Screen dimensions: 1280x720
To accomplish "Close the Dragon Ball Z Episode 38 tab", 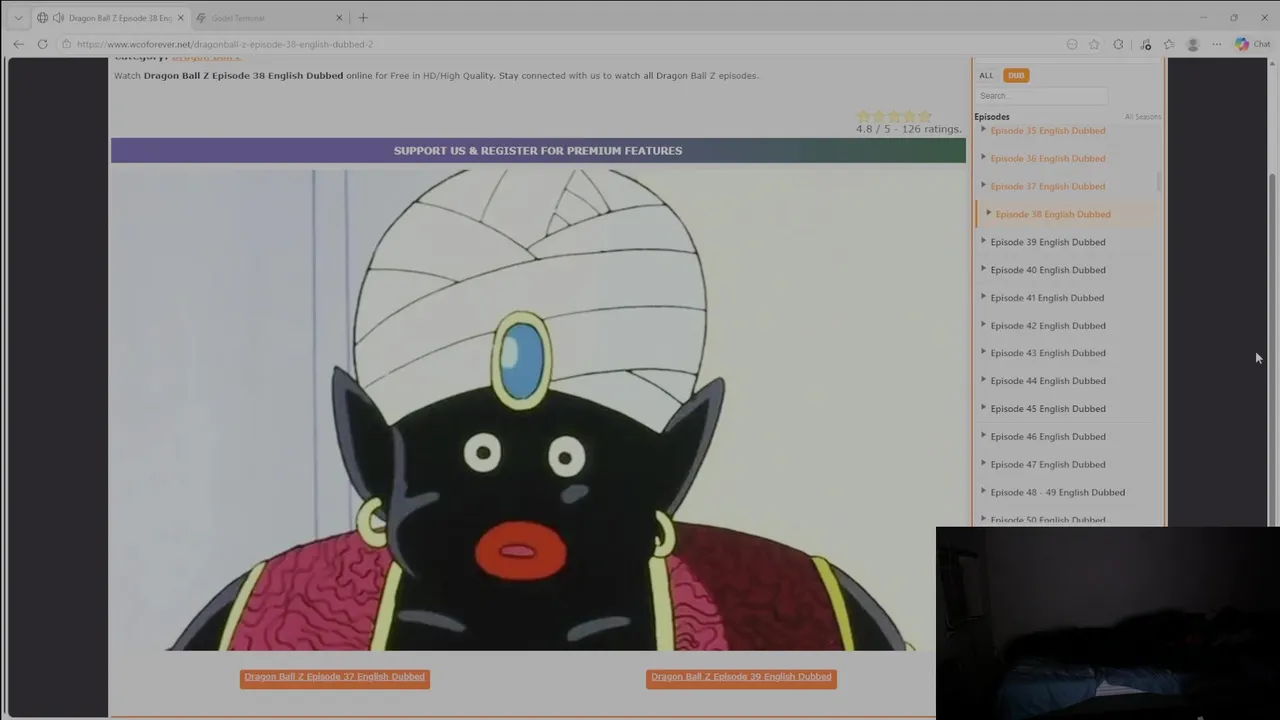I will (x=182, y=18).
